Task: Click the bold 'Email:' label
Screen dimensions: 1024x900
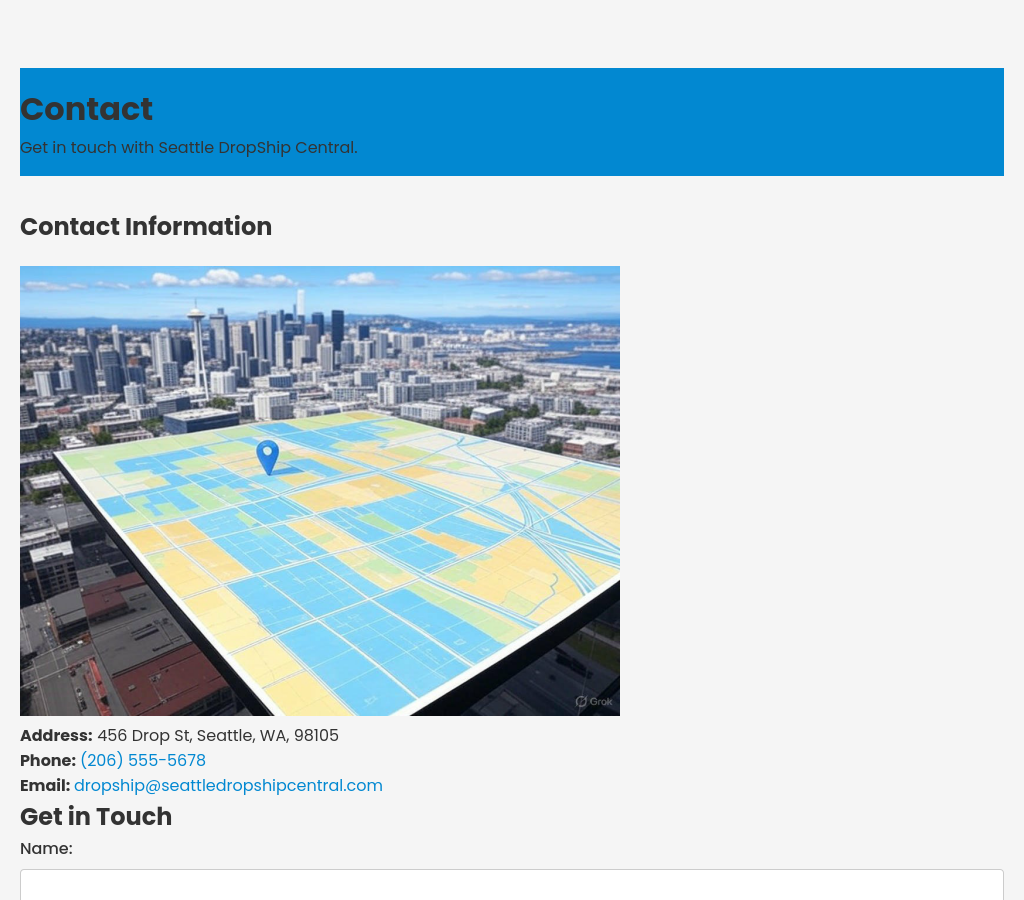Action: coord(45,785)
